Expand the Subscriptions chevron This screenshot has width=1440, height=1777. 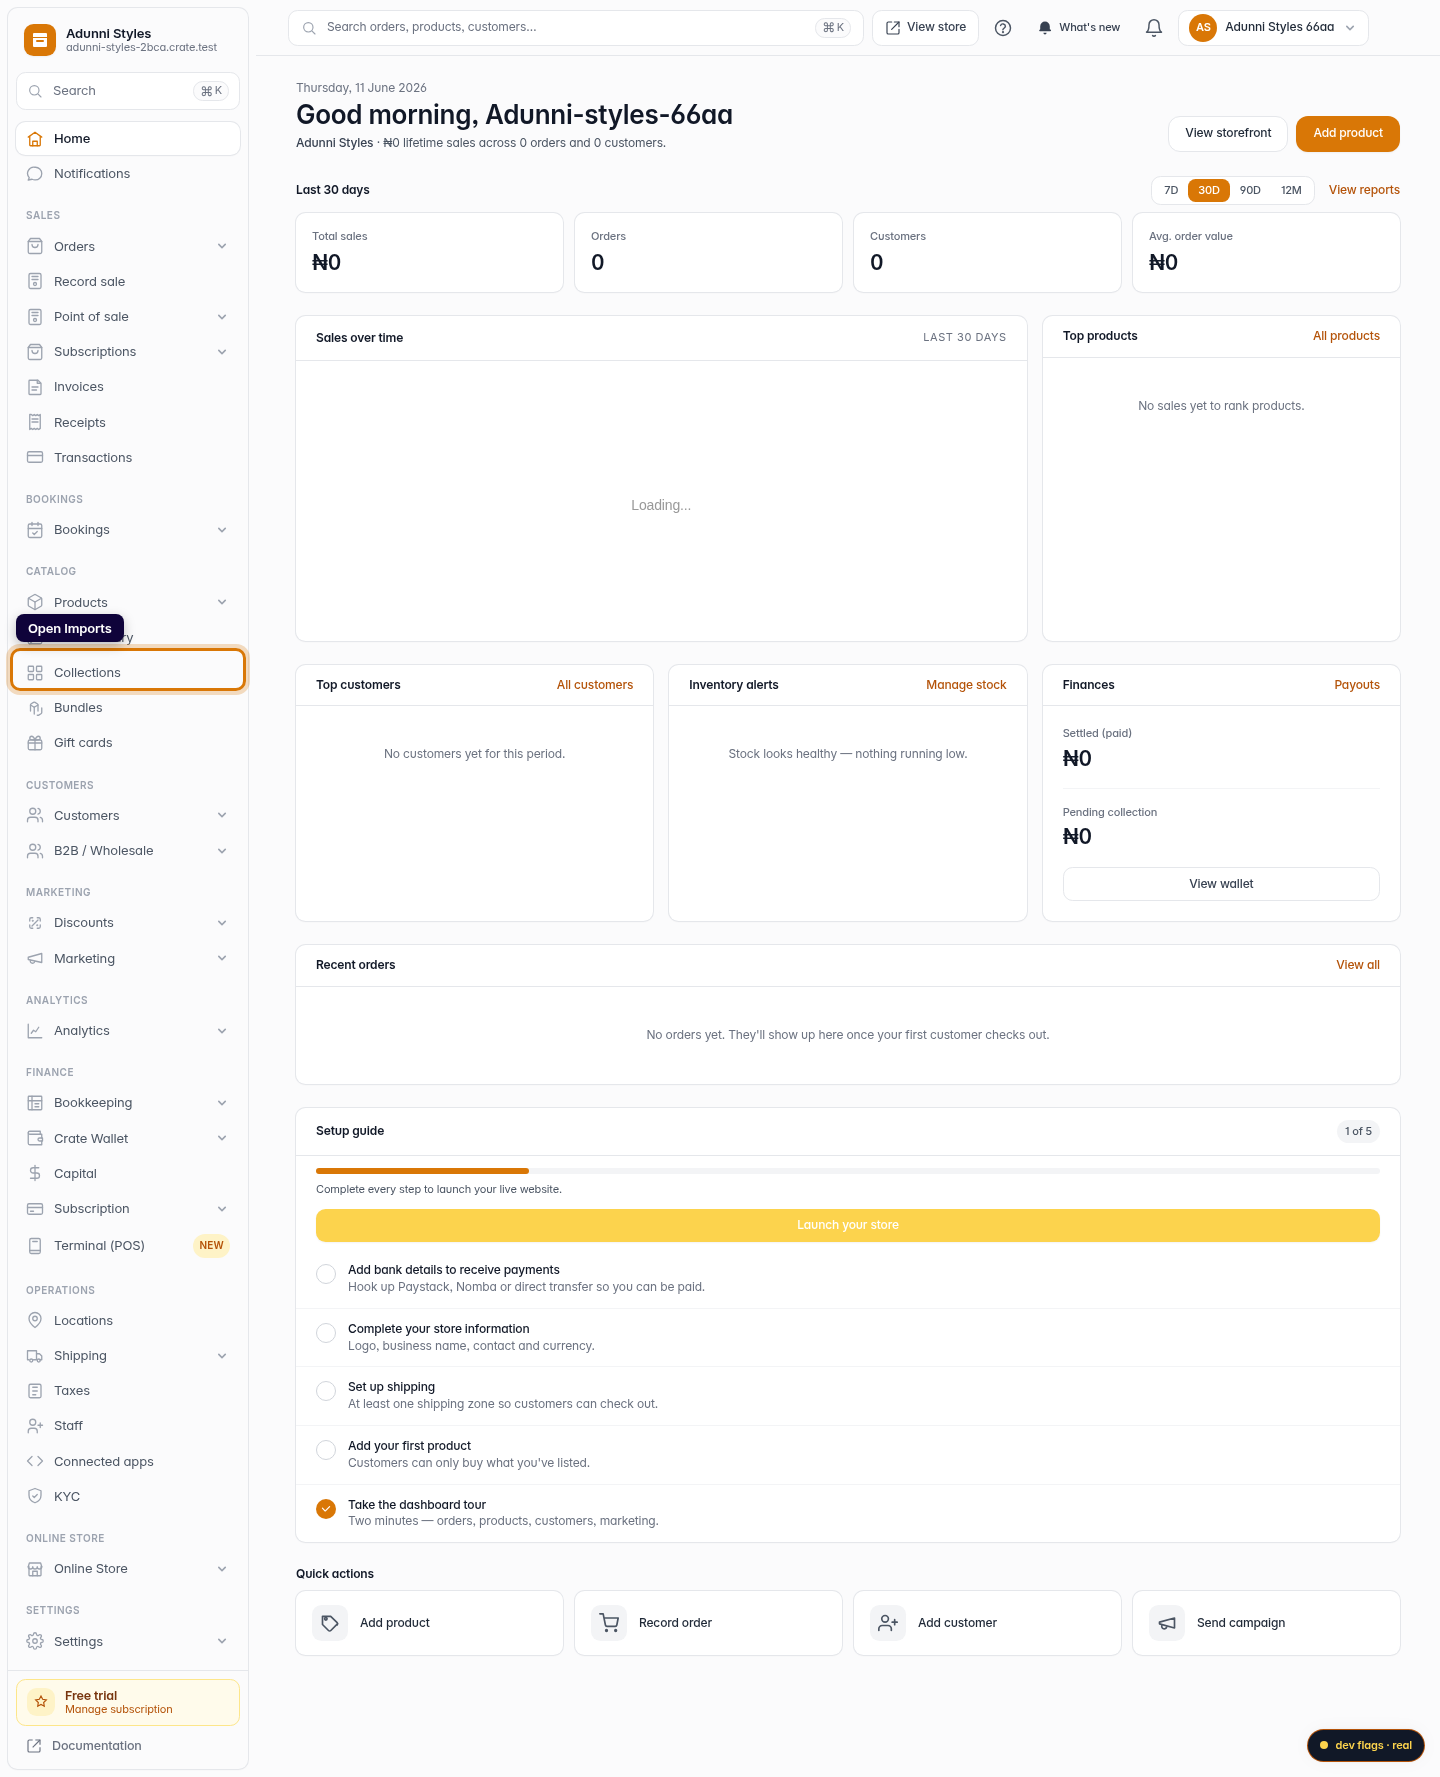(222, 352)
